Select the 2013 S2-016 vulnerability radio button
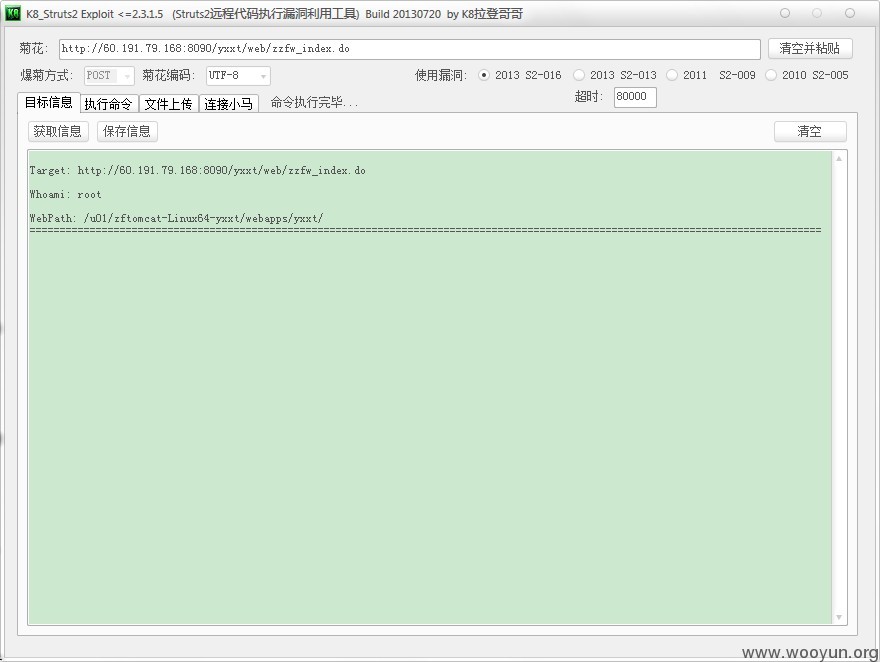880x662 pixels. (x=483, y=75)
